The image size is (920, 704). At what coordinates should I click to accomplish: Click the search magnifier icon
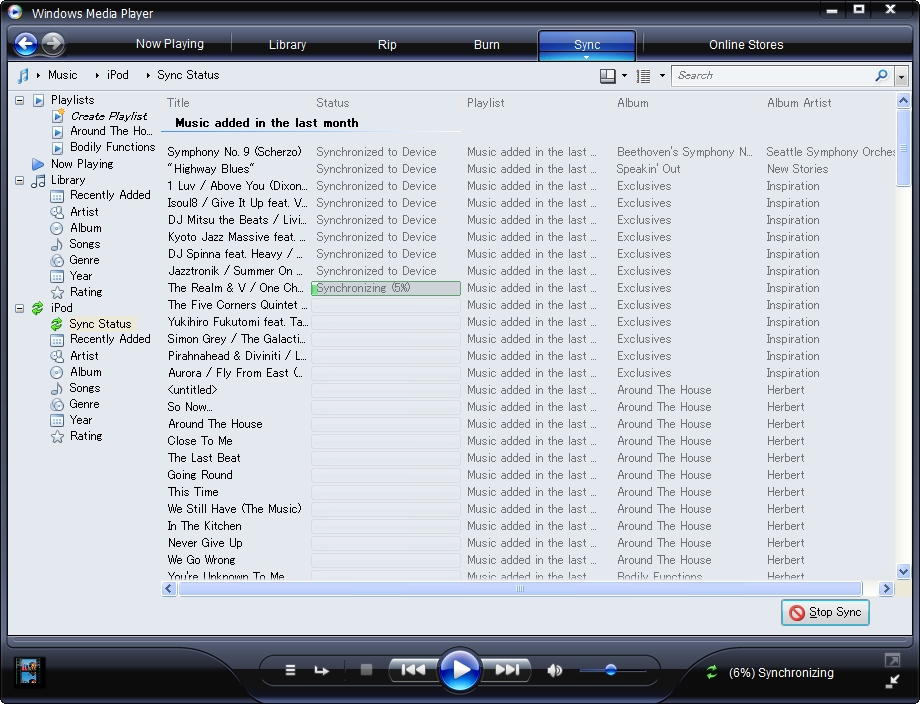click(881, 75)
